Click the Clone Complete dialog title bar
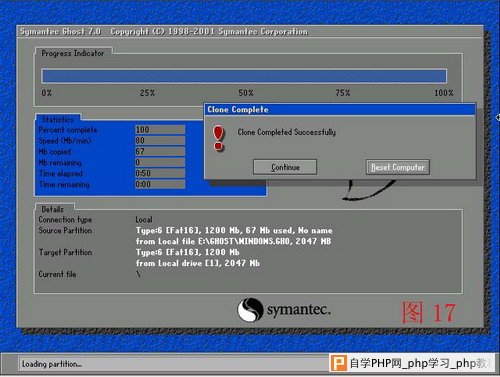 click(340, 110)
